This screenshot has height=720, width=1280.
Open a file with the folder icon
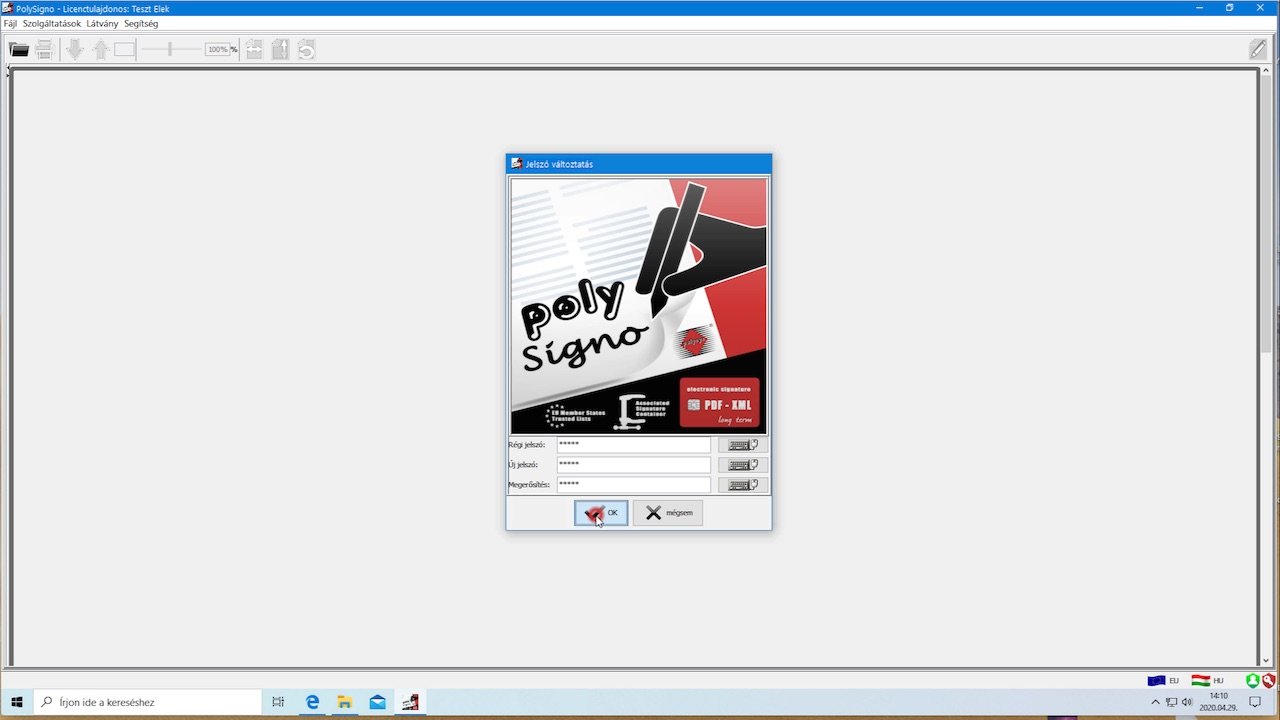(19, 49)
